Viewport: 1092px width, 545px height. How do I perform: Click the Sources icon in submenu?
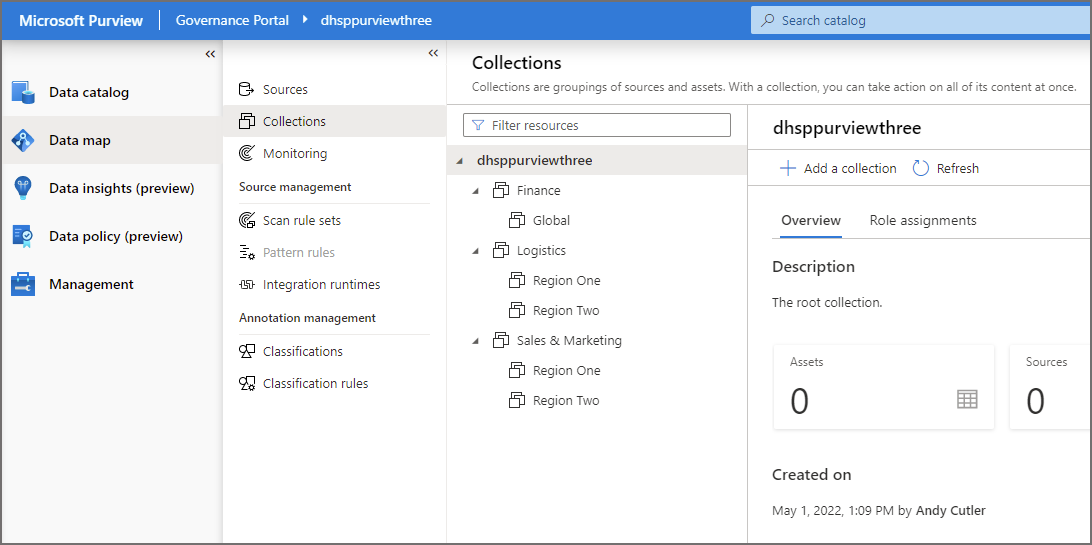point(247,90)
